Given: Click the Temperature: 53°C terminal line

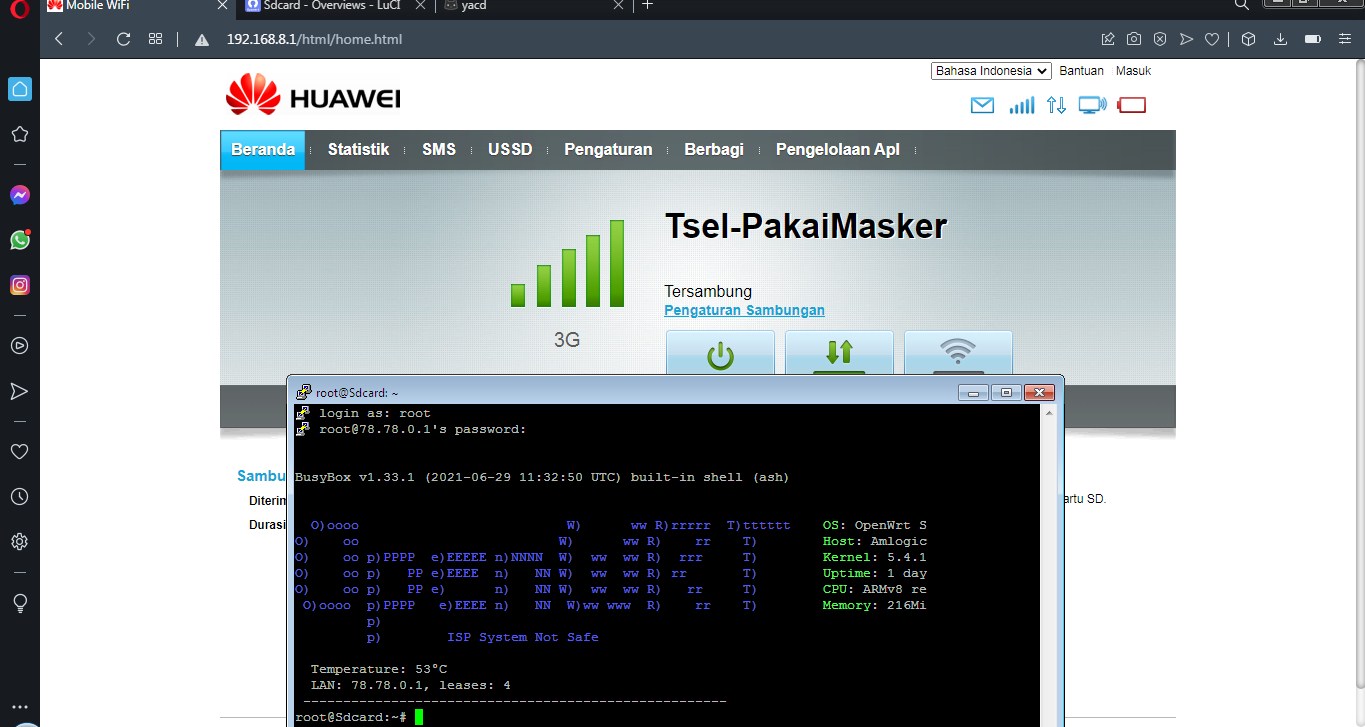Looking at the screenshot, I should 379,669.
